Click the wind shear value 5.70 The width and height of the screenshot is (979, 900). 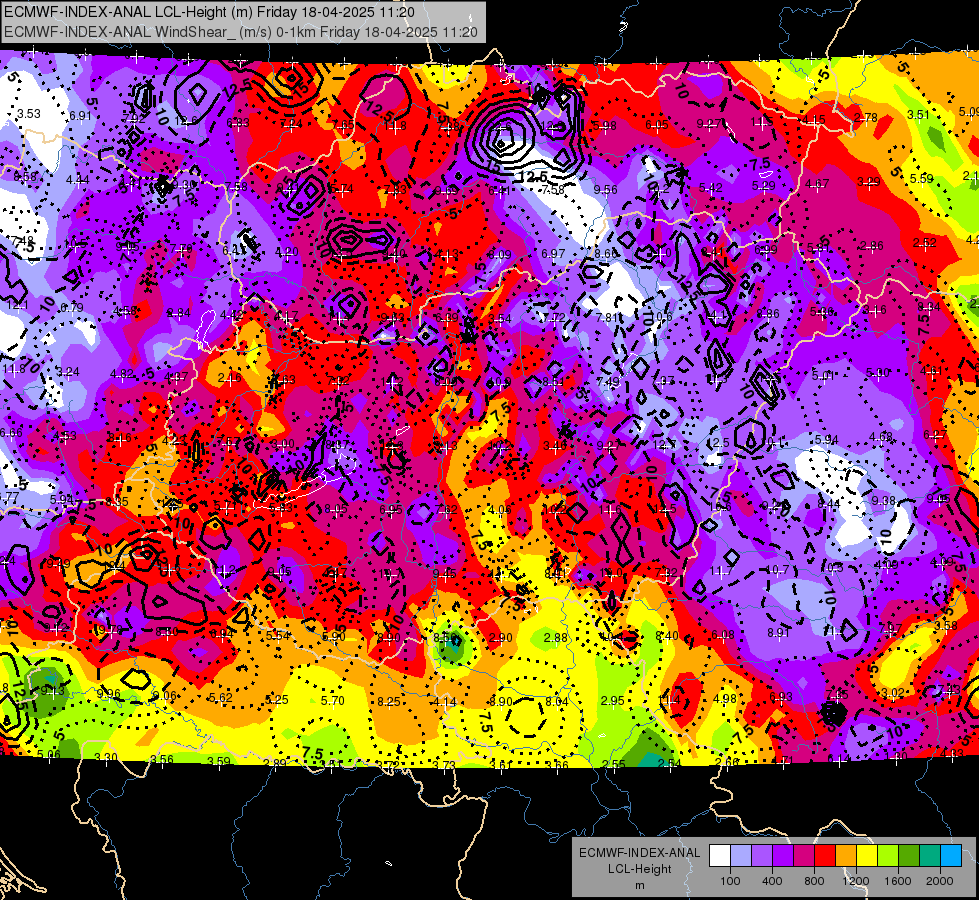coord(333,701)
